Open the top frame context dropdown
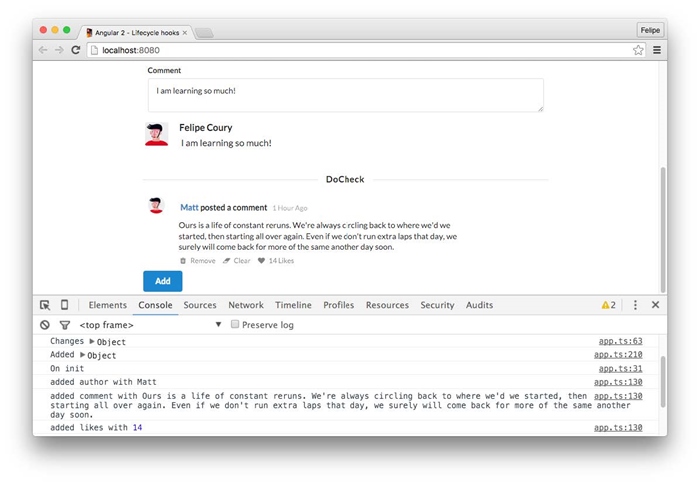The image size is (700, 483). 150,325
